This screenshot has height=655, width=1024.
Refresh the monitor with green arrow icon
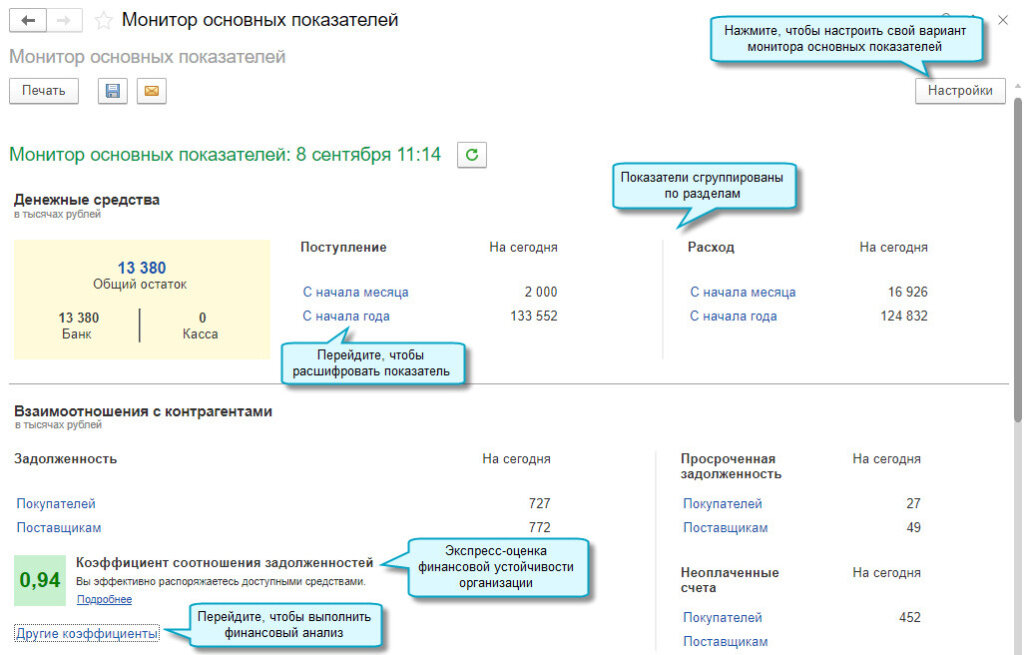pos(472,155)
